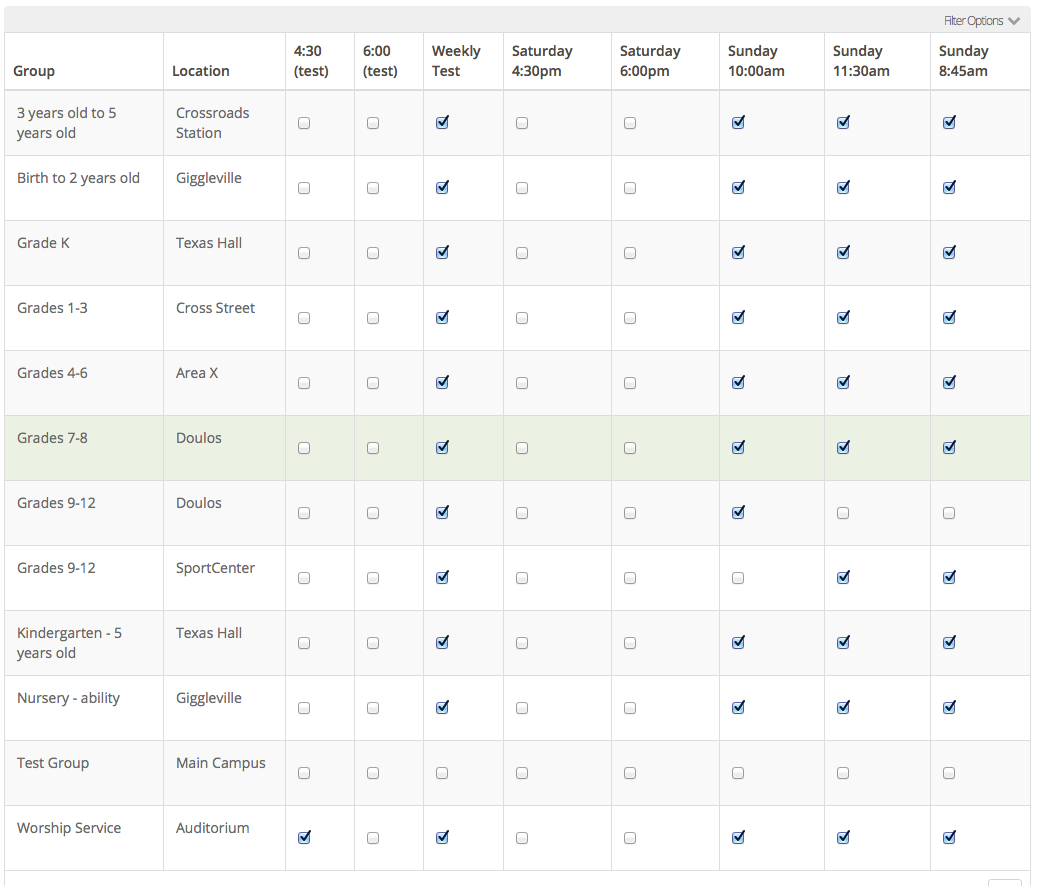Enable Weekly Test for Test Group
1042x886 pixels.
tap(441, 772)
